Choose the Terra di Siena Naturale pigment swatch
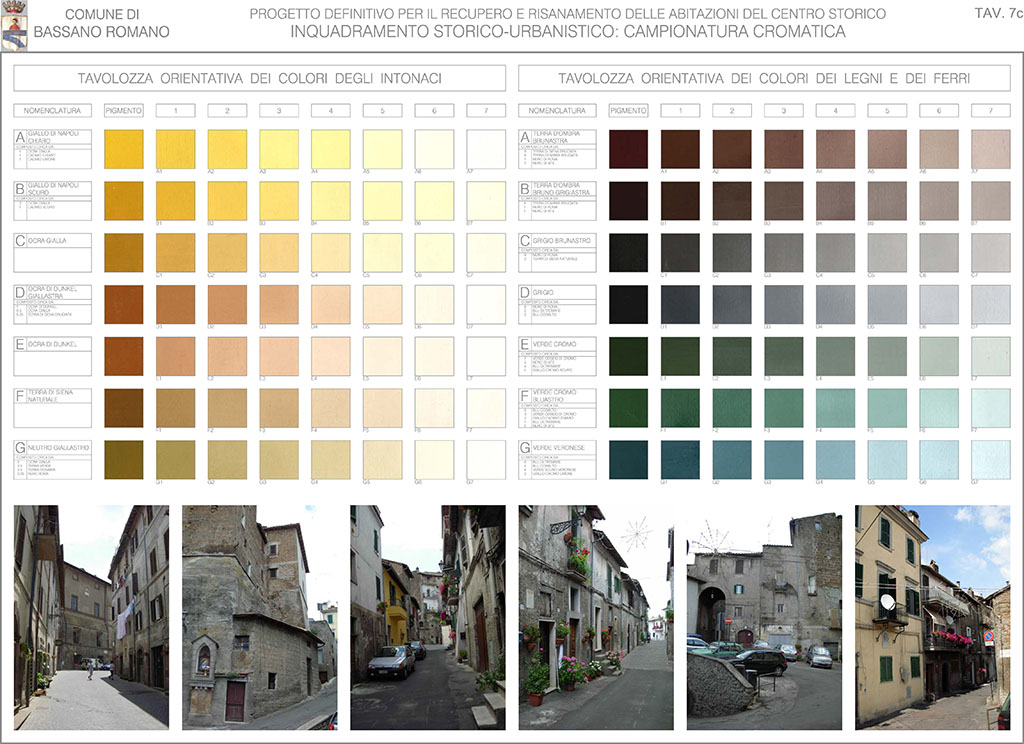This screenshot has height=744, width=1024. click(123, 408)
